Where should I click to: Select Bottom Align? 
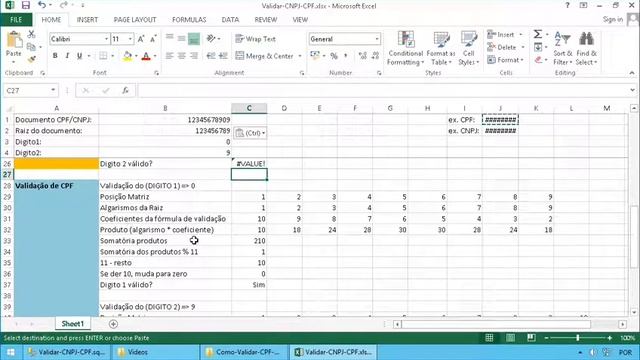coord(194,38)
